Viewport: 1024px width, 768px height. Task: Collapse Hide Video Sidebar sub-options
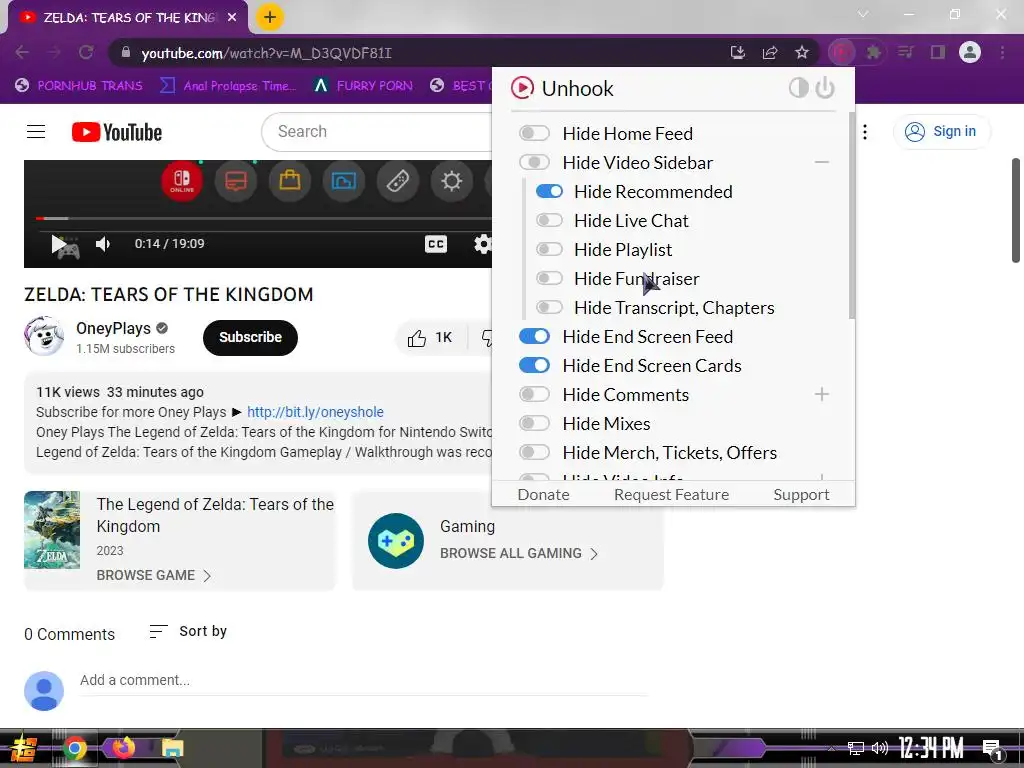tap(822, 162)
